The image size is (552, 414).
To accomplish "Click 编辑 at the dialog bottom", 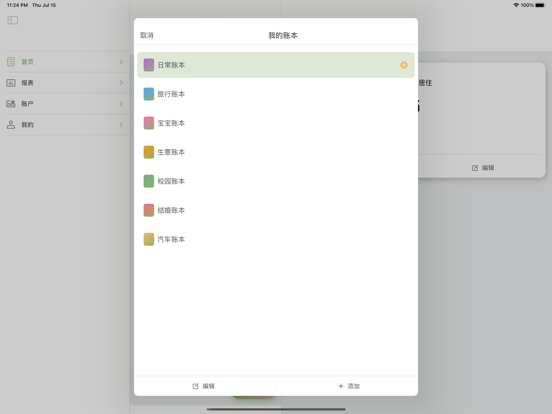I will coord(208,386).
